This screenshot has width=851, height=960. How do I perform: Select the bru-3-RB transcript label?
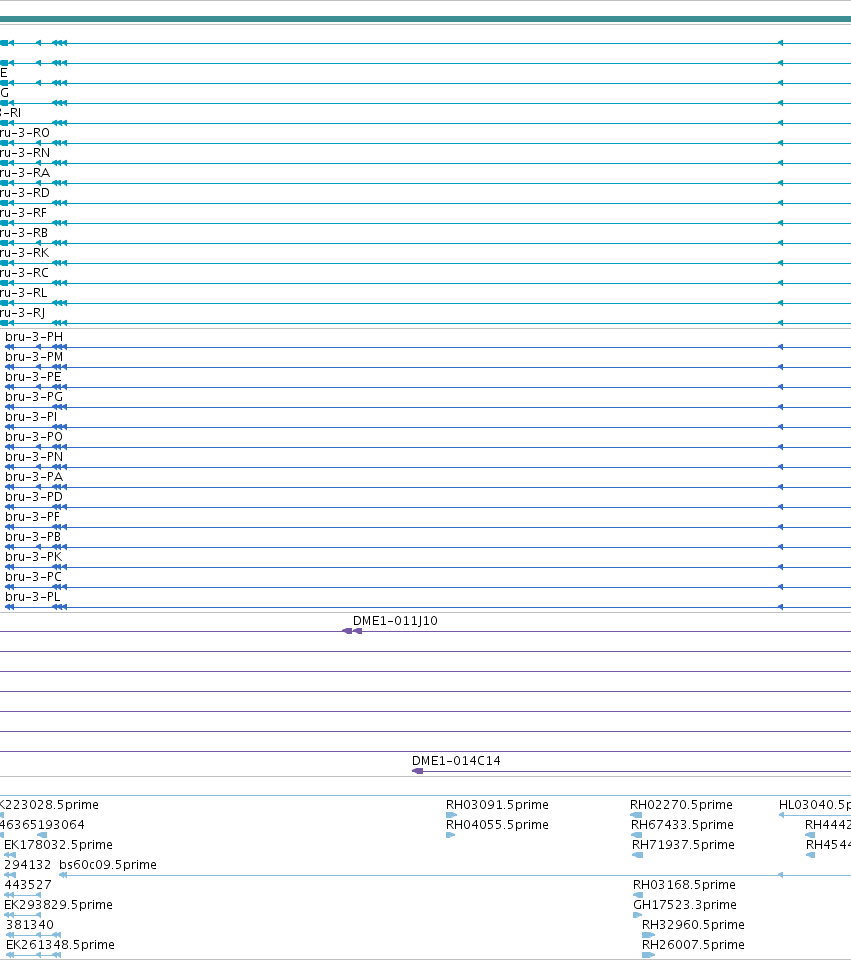coord(24,233)
